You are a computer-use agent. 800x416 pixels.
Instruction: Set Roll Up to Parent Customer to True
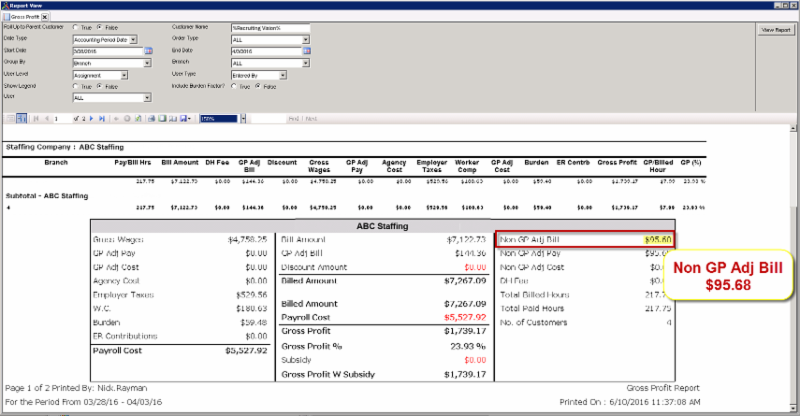click(76, 27)
